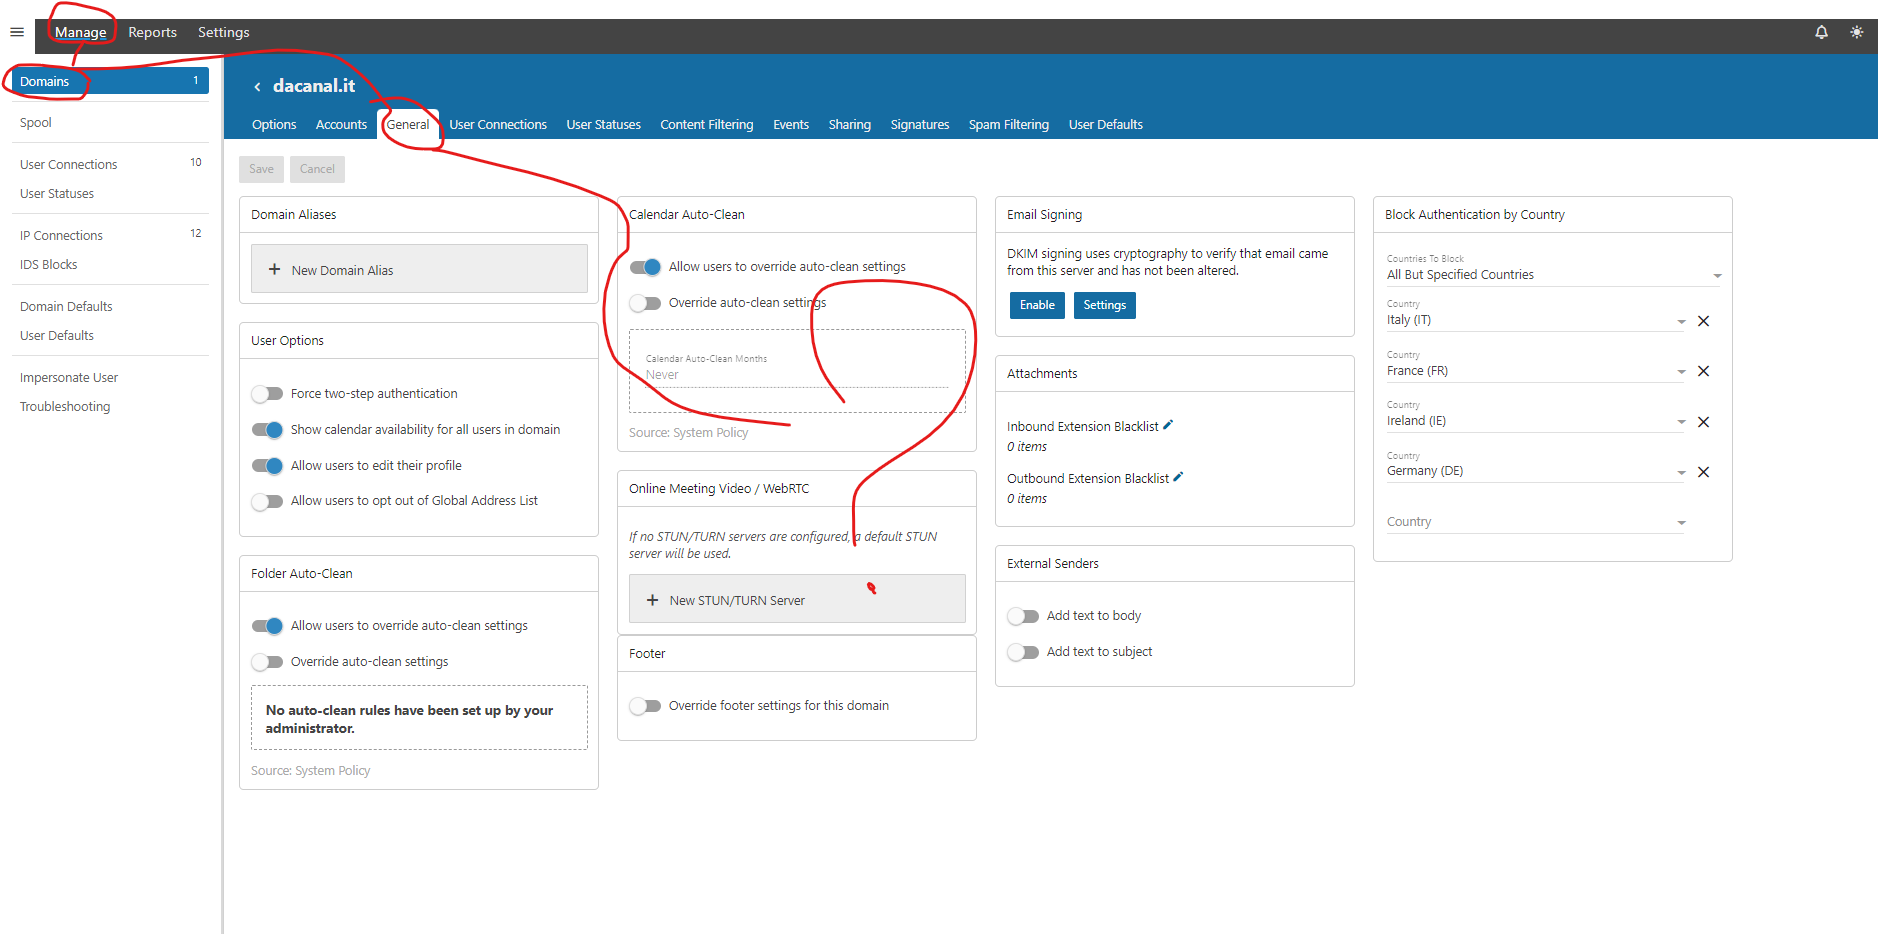This screenshot has width=1878, height=934.
Task: Open the empty Country dropdown
Action: 1535,522
